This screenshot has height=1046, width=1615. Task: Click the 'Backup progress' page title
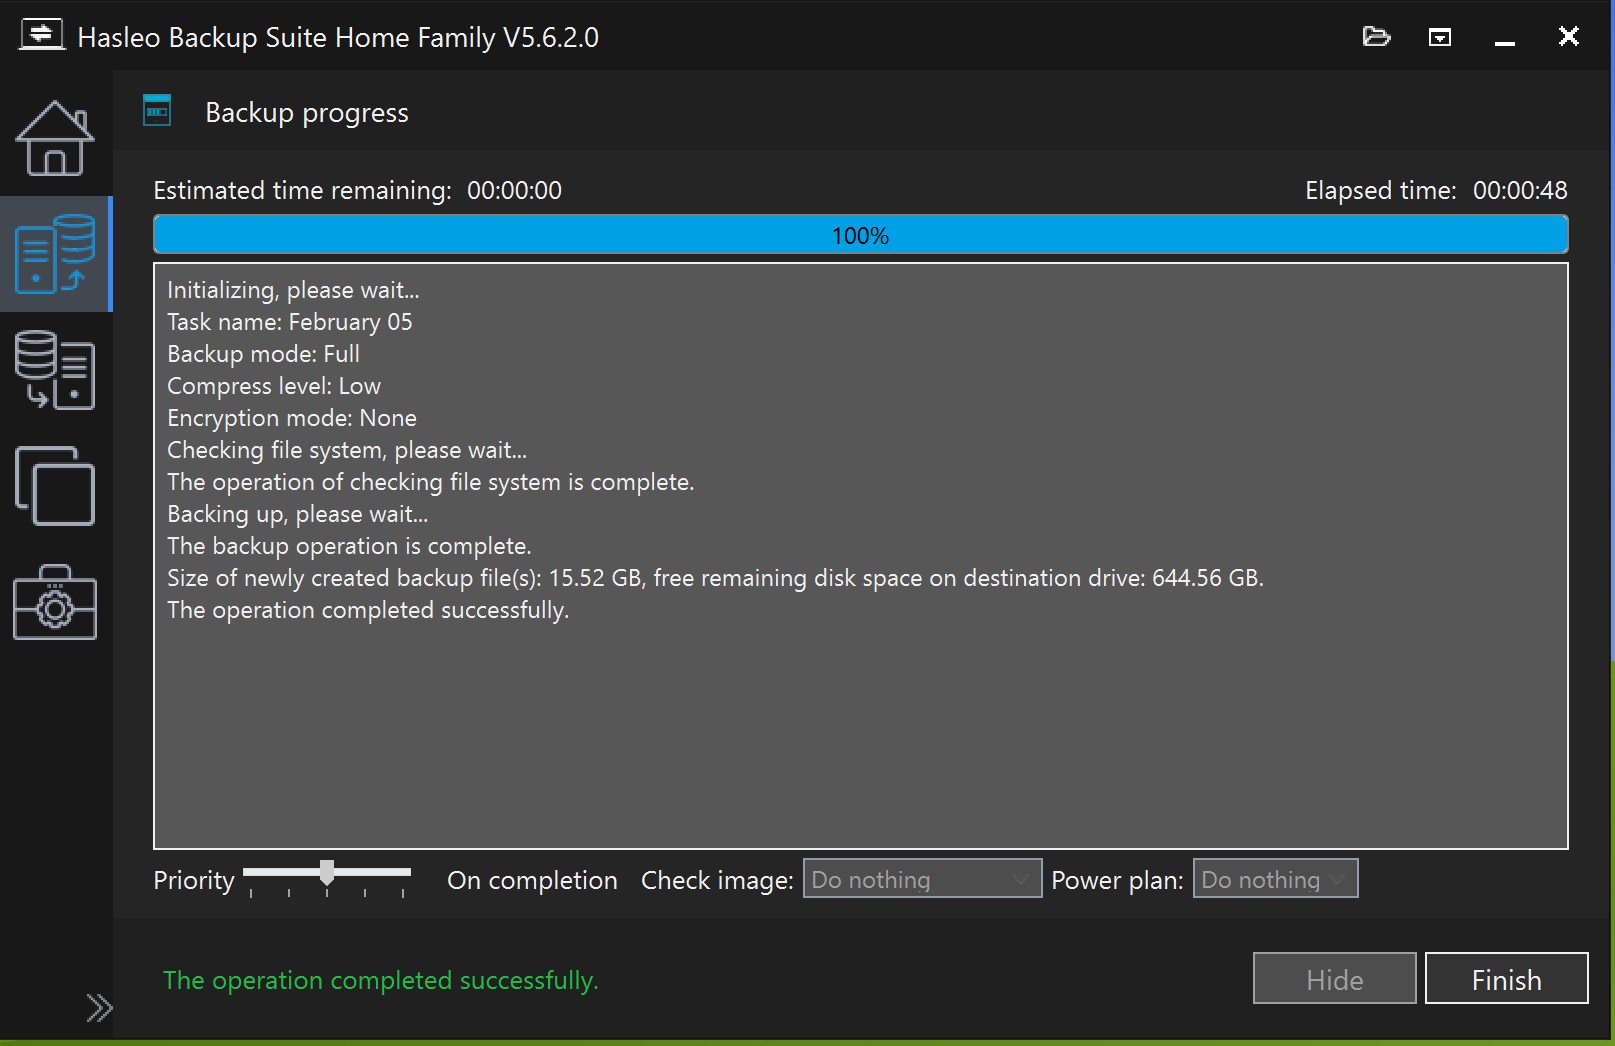point(307,113)
